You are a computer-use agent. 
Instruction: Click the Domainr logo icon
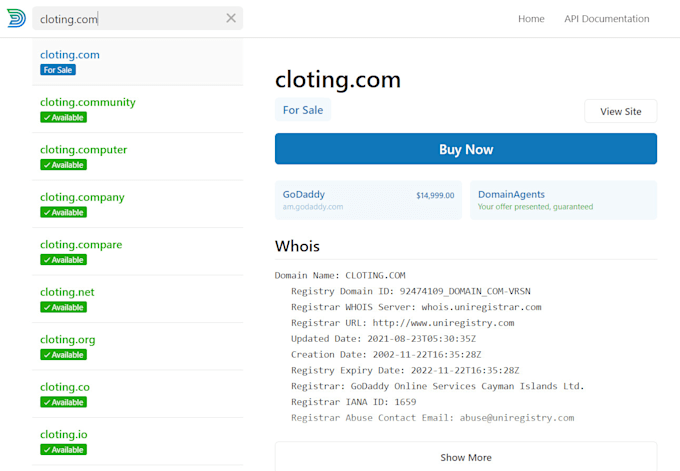16,18
